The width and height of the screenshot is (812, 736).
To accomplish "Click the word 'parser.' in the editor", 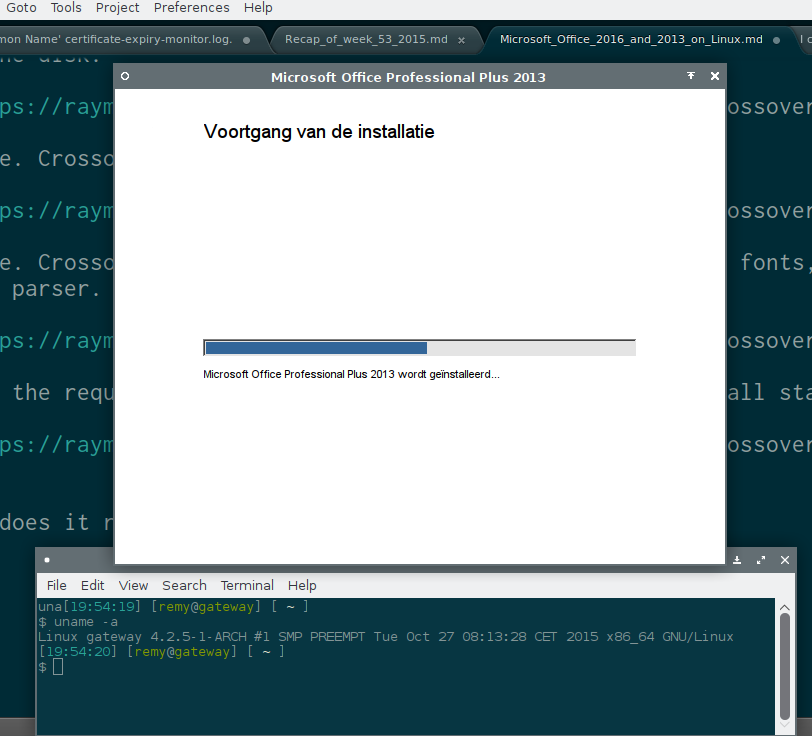I will 55,289.
